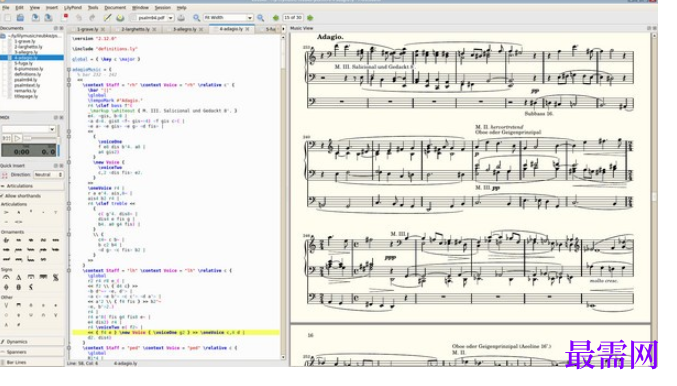Click the Quick Insert direction arrows icon

(x=5, y=175)
